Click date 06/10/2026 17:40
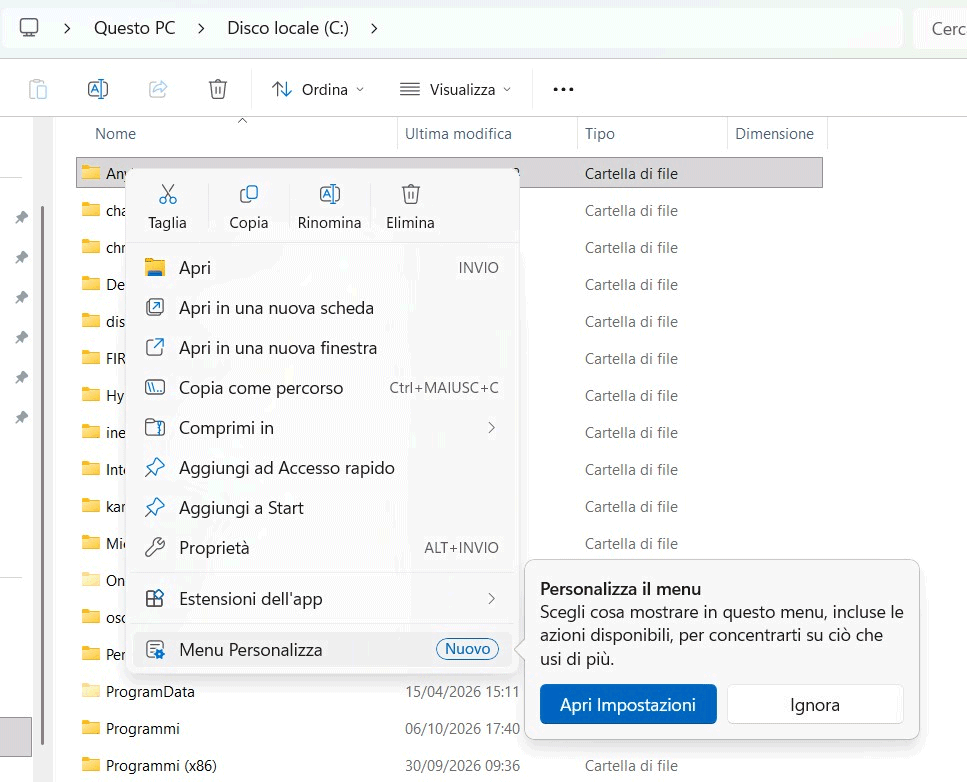The image size is (967, 782). coord(462,728)
